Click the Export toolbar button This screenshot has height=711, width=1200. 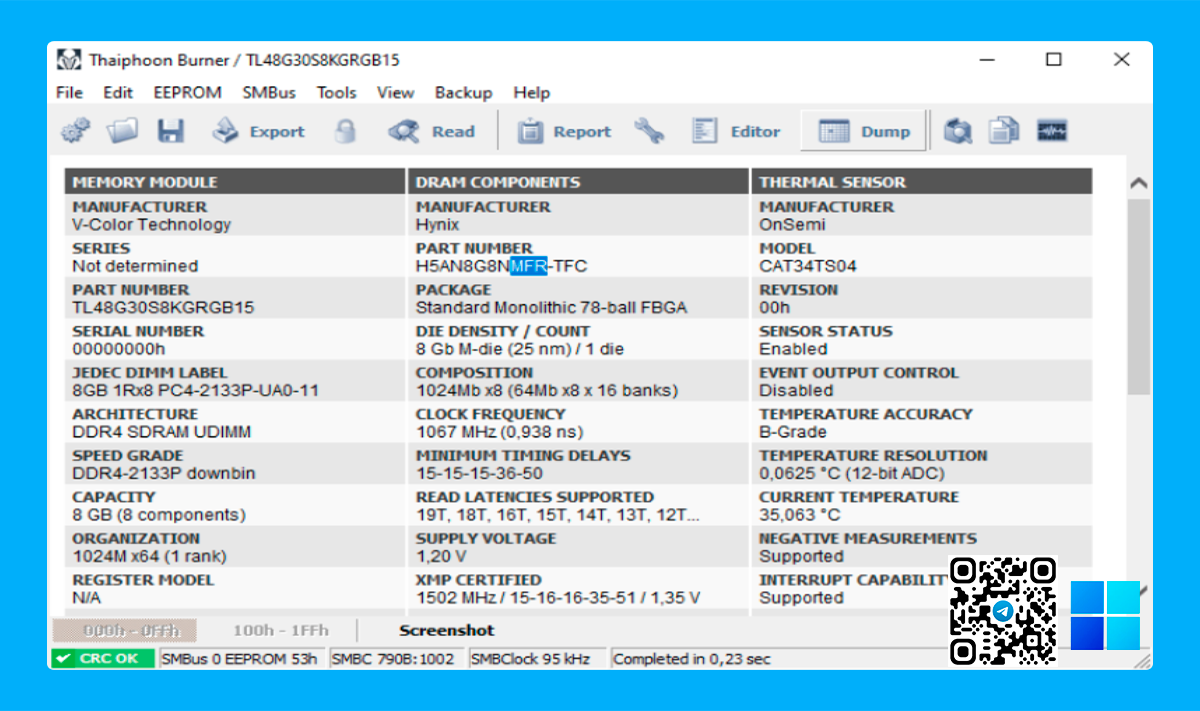259,131
